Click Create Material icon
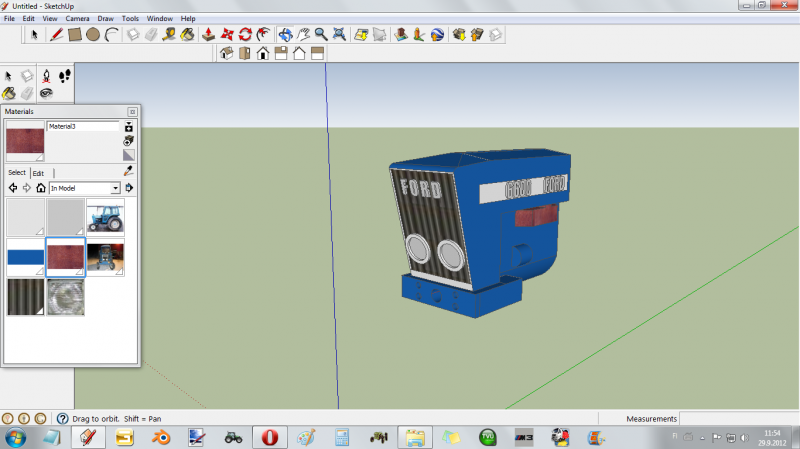 point(129,141)
